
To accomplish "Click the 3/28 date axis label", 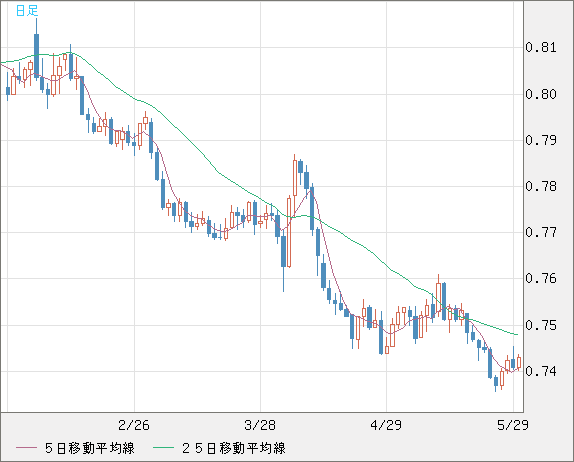I will [260, 425].
